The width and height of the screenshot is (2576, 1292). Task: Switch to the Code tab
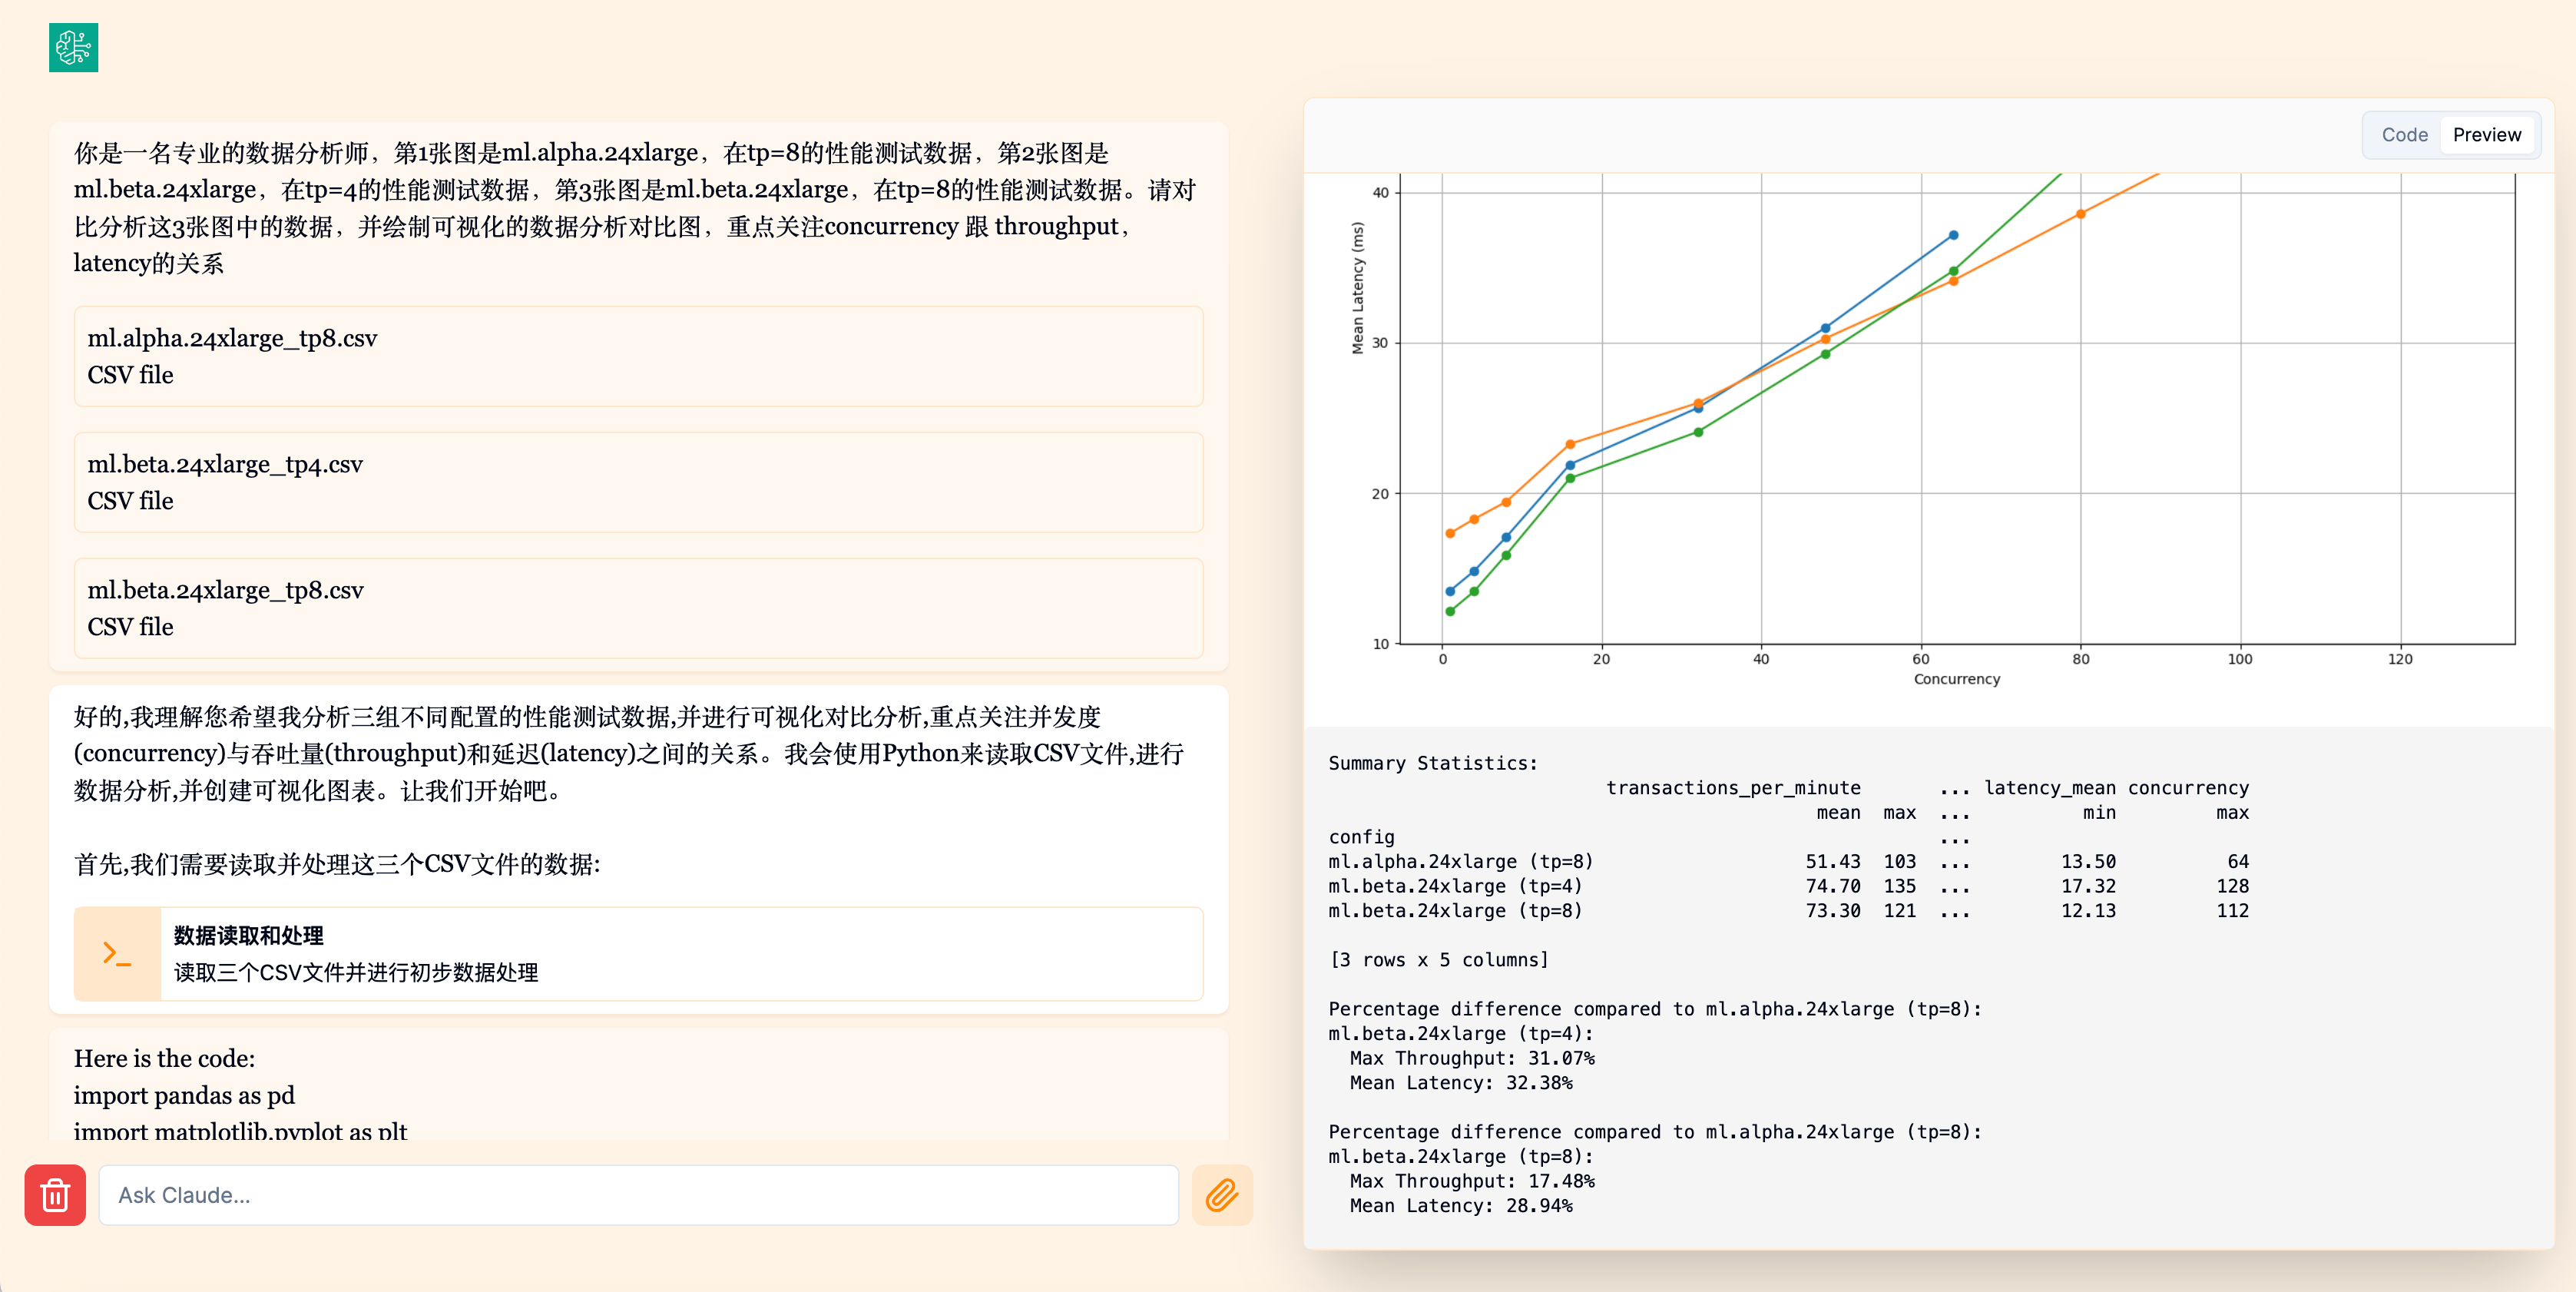tap(2403, 135)
